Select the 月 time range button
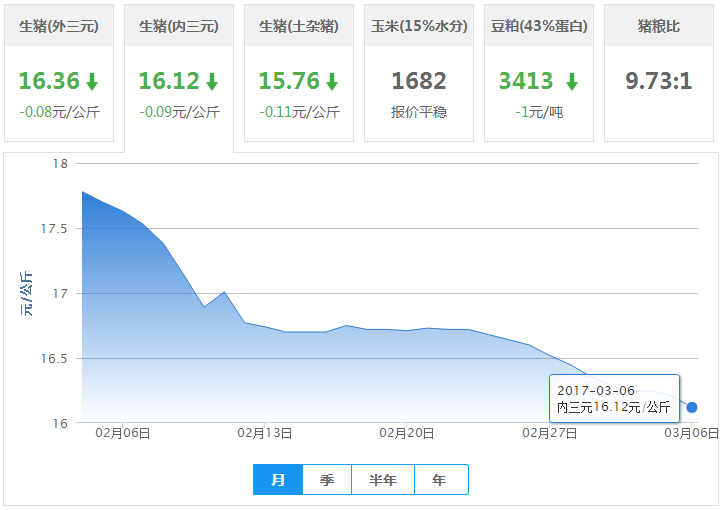 (x=278, y=480)
